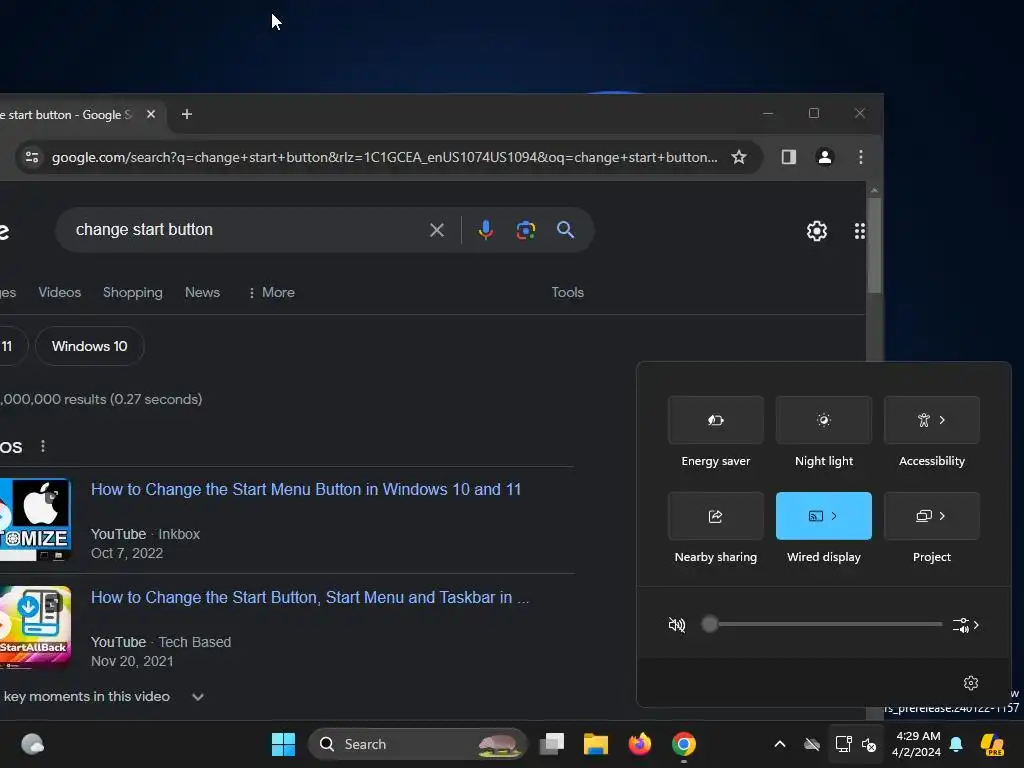The width and height of the screenshot is (1024, 768).
Task: Bookmark this page with the star icon
Action: click(739, 157)
